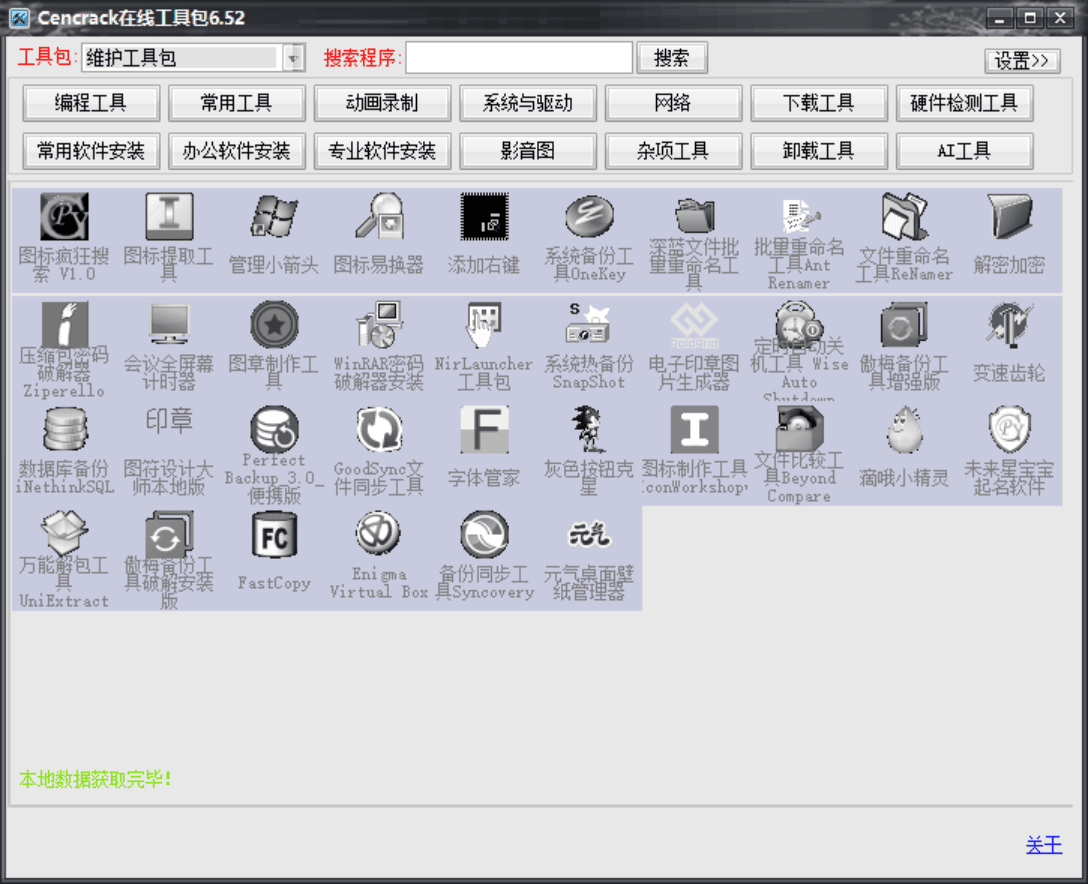Select the IconWorkshop 图标制作工具
1088x884 pixels.
[x=694, y=429]
